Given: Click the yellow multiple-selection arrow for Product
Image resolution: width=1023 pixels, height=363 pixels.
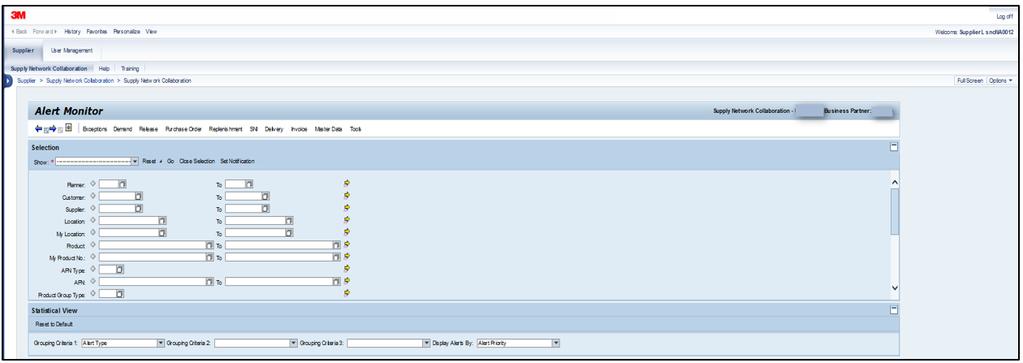Looking at the screenshot, I should click(347, 244).
